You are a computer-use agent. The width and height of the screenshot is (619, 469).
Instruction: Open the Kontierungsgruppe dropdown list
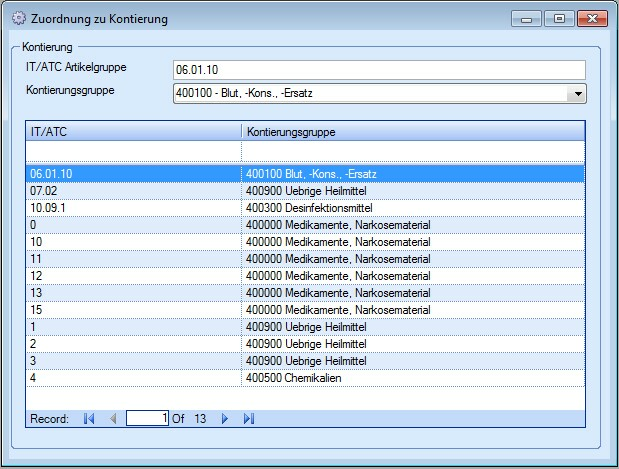576,93
